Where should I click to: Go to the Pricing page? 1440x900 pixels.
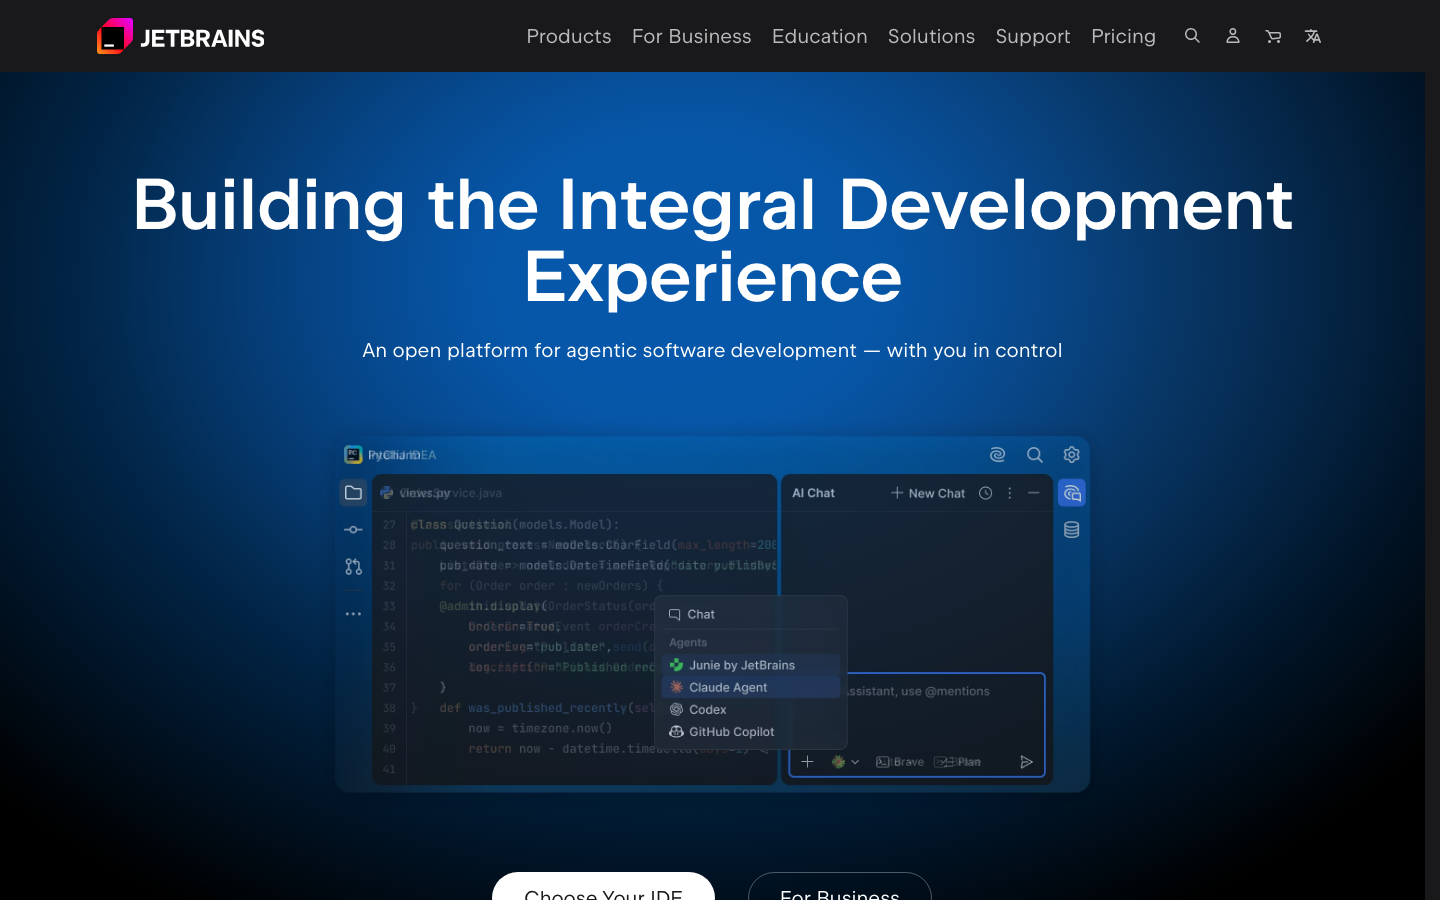(x=1123, y=36)
